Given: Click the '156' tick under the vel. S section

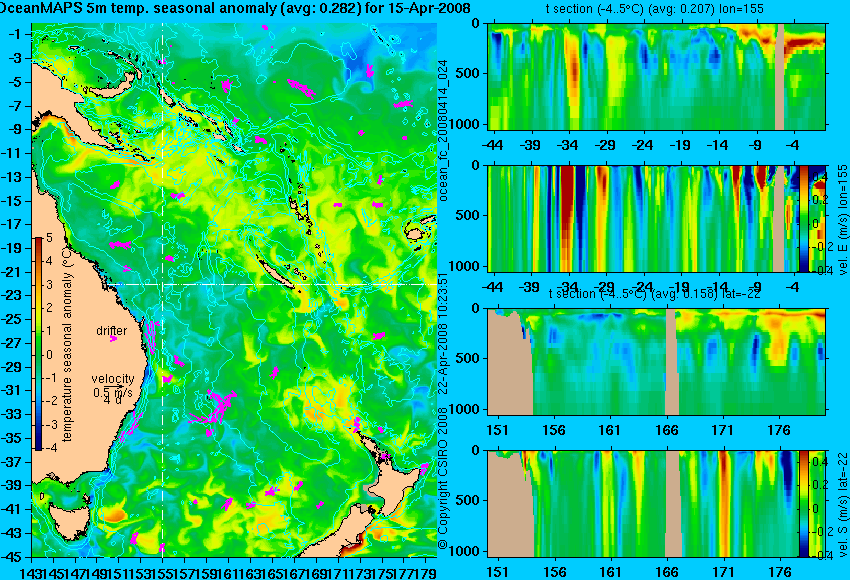Looking at the screenshot, I should coord(553,572).
